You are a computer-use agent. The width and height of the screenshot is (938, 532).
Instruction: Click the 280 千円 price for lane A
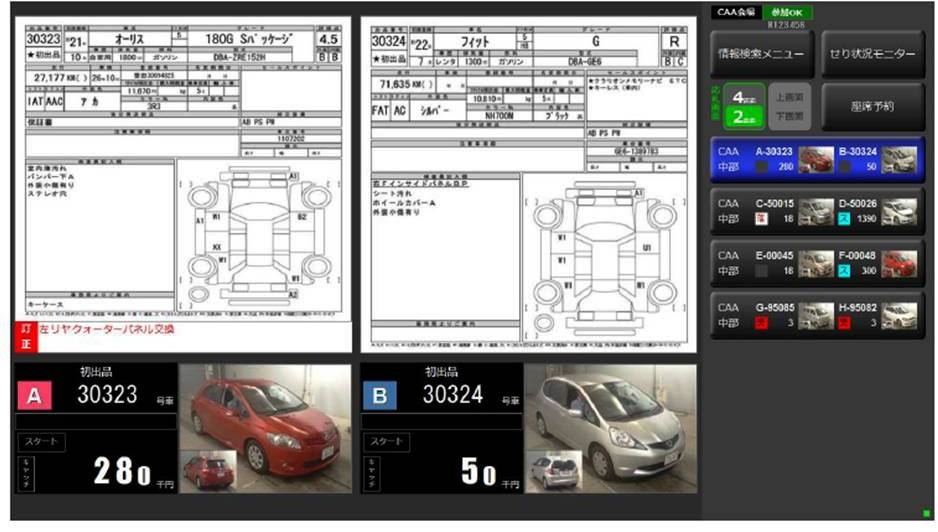pos(133,472)
